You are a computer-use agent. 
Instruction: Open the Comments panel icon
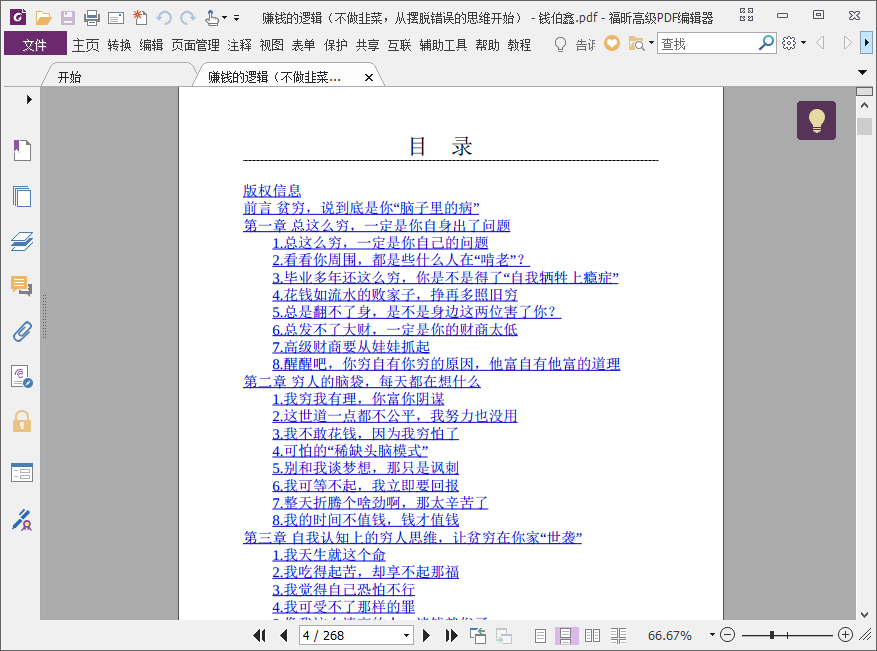click(22, 286)
